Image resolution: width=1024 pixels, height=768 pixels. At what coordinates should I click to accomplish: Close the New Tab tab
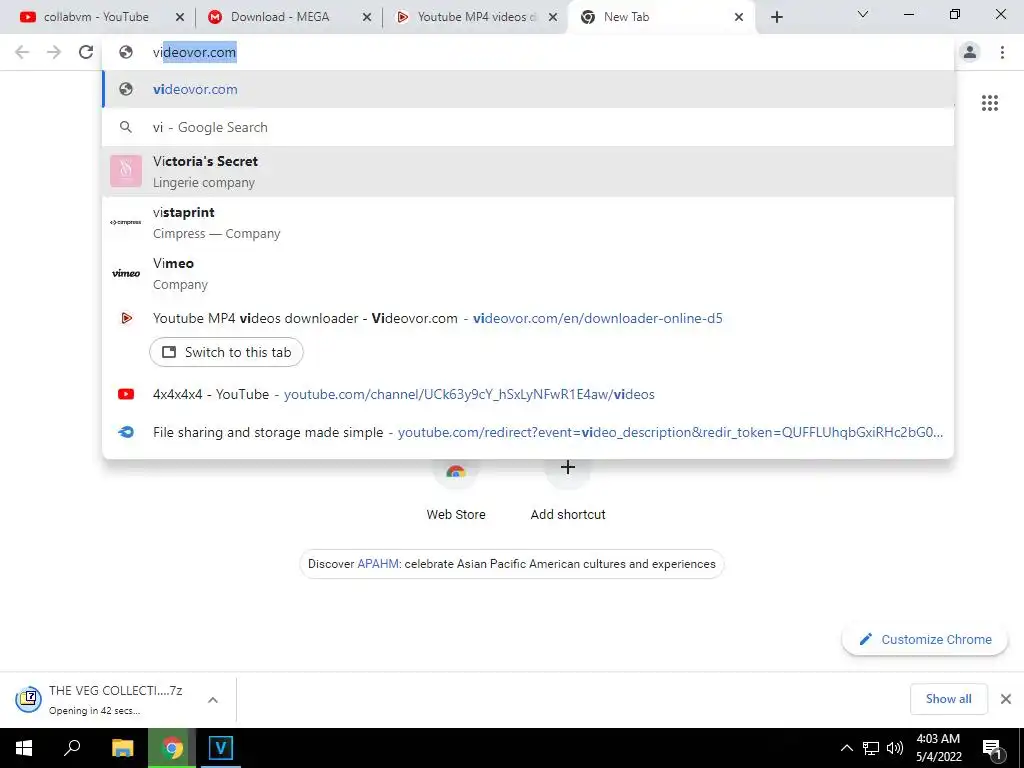(x=739, y=17)
